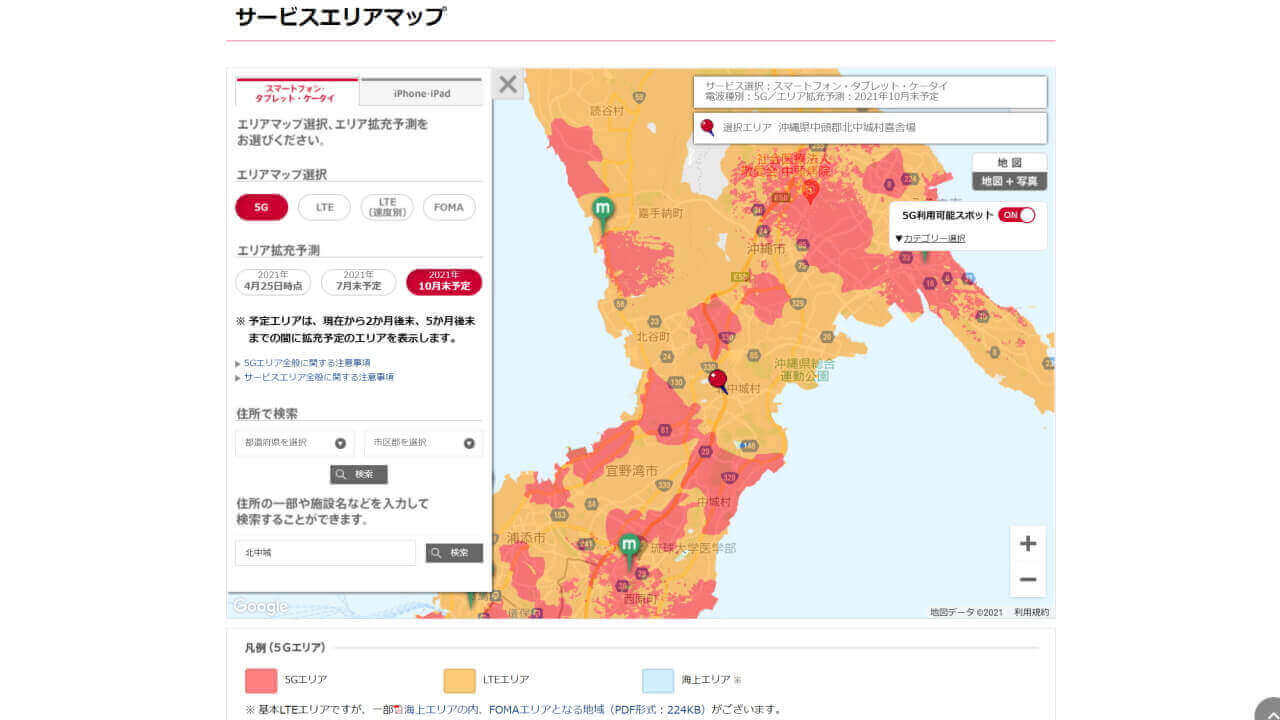Click the zoom out minus icon on map
Image resolution: width=1280 pixels, height=720 pixels.
pos(1028,578)
